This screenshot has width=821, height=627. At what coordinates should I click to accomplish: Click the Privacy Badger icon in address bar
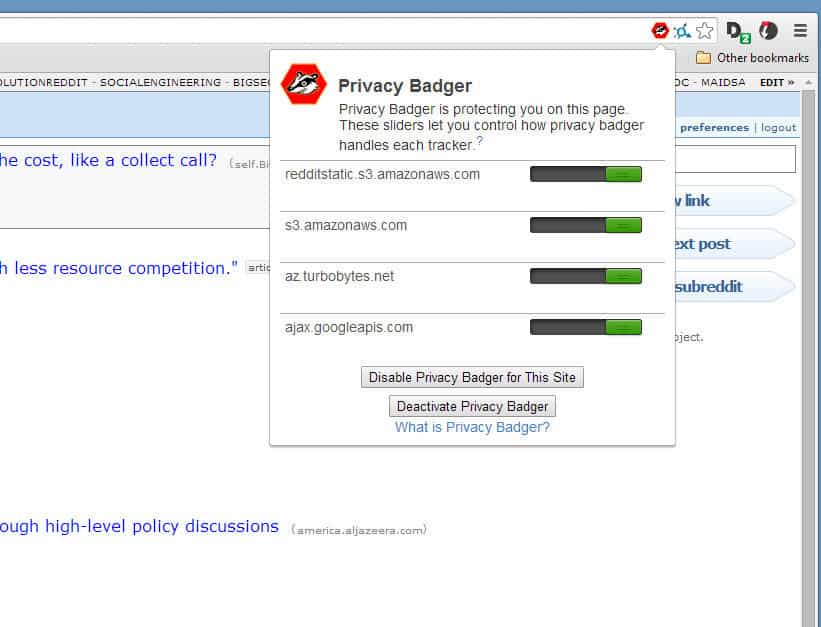(660, 31)
